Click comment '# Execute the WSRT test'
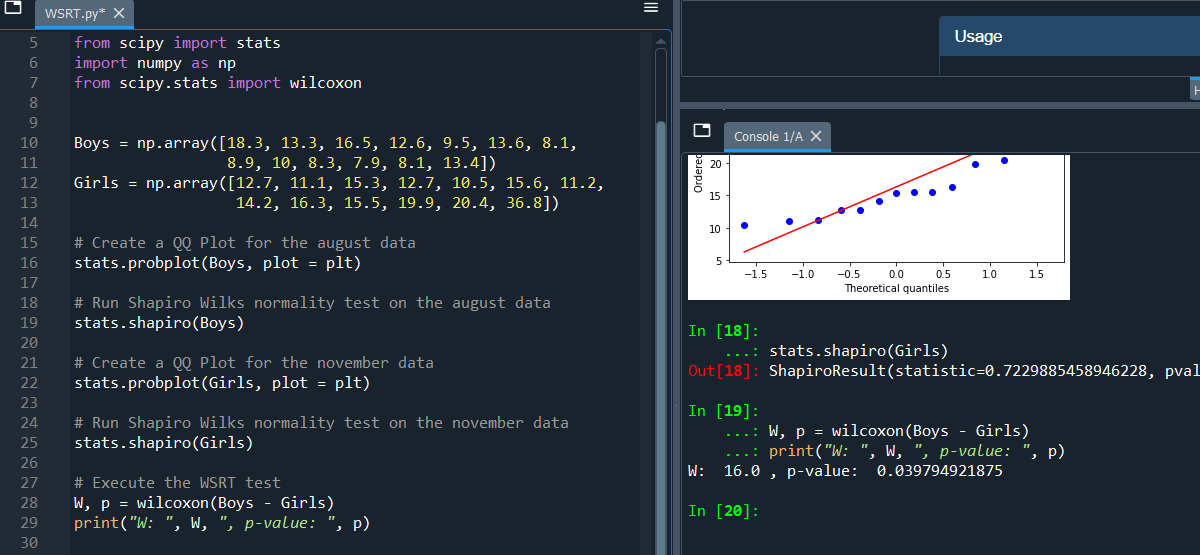Image resolution: width=1200 pixels, height=555 pixels. pyautogui.click(x=177, y=483)
